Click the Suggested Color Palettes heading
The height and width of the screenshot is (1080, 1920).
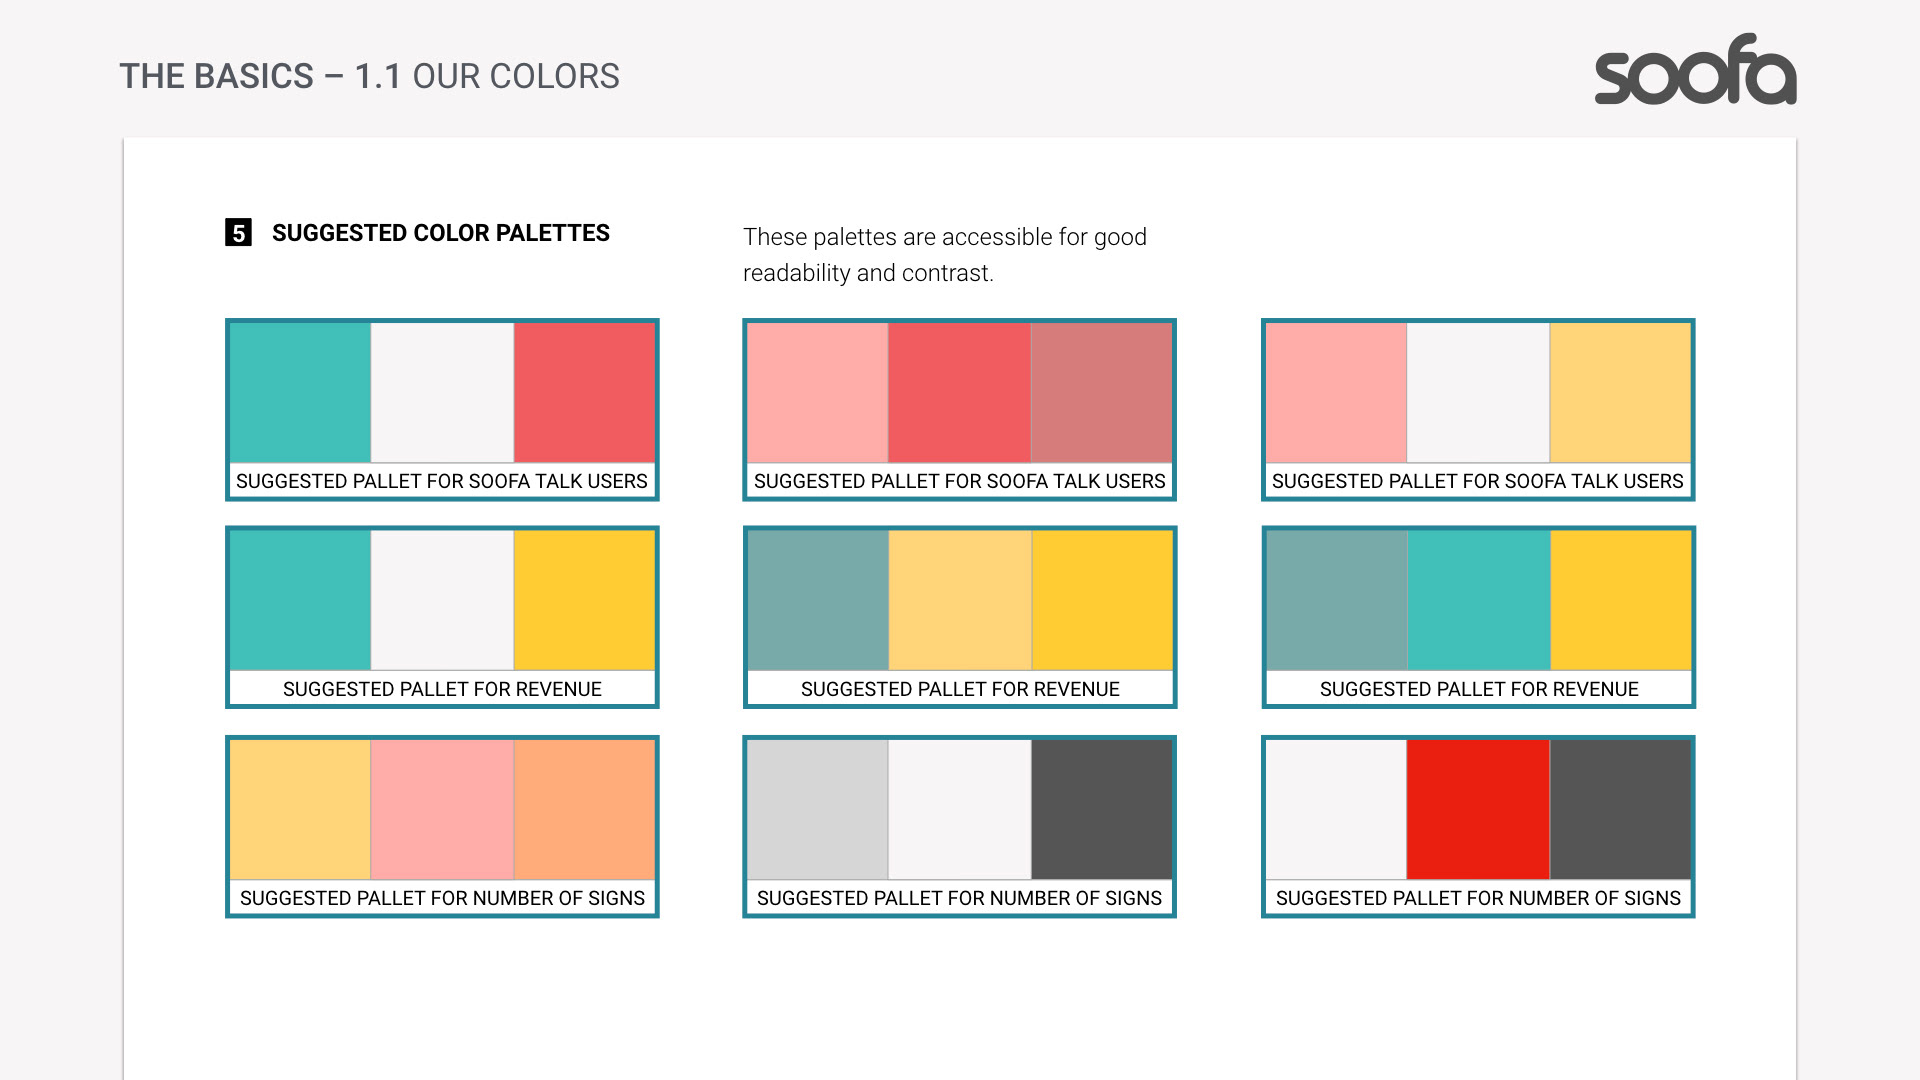tap(440, 233)
